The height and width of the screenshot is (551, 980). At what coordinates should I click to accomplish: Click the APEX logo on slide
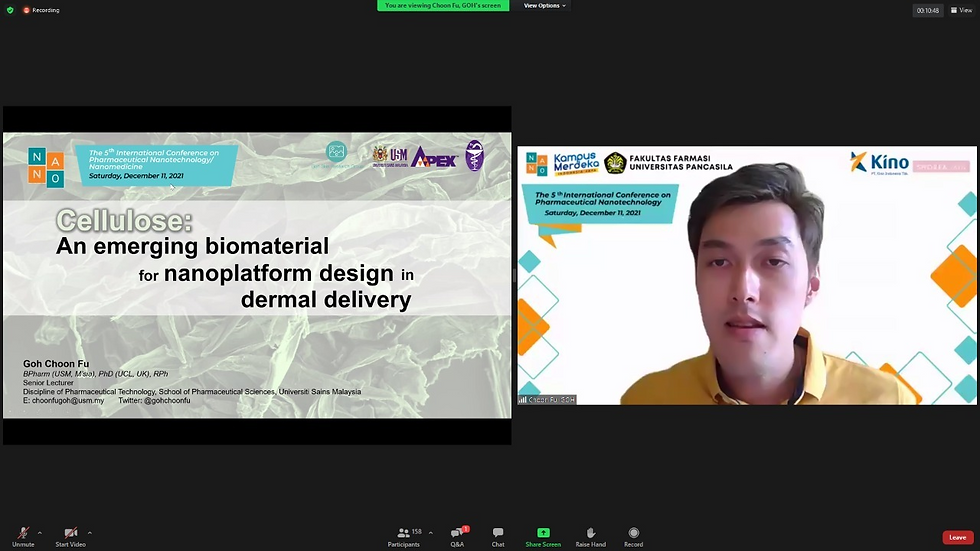pyautogui.click(x=434, y=157)
